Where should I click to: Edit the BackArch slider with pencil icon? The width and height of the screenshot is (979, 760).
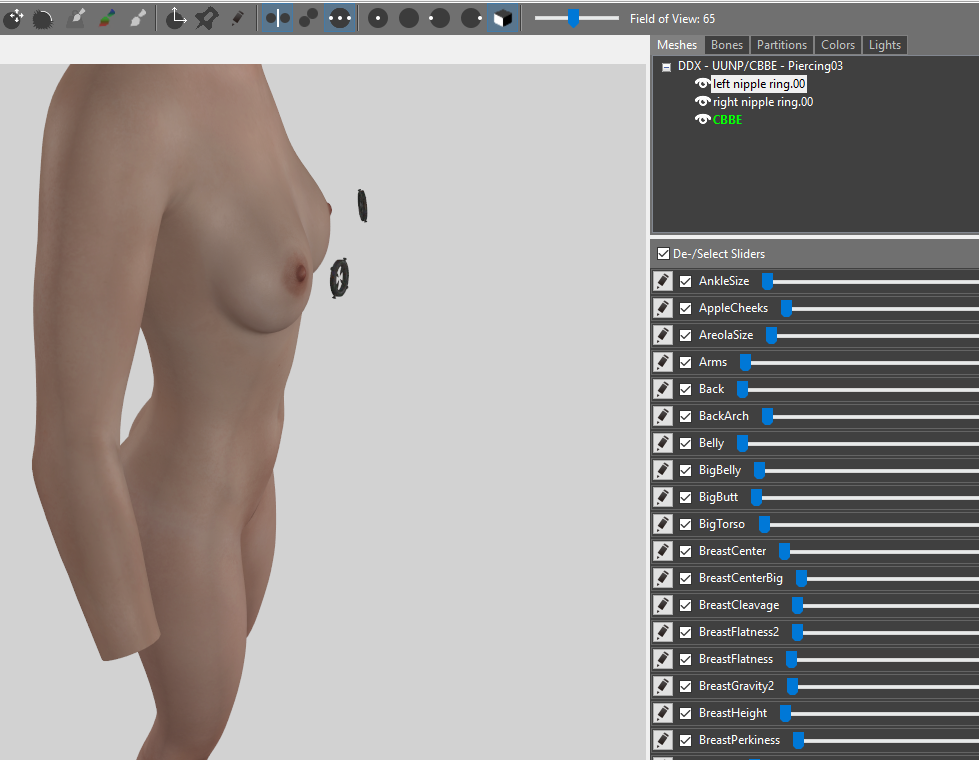663,416
